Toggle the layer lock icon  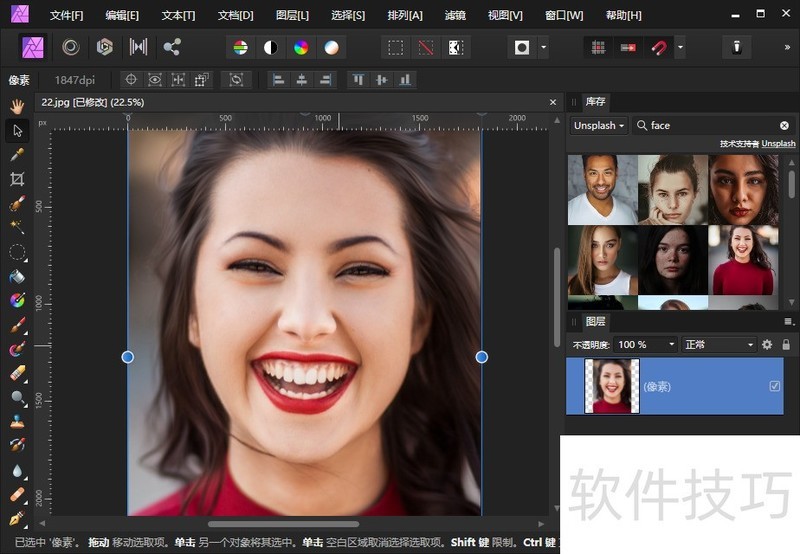point(786,345)
